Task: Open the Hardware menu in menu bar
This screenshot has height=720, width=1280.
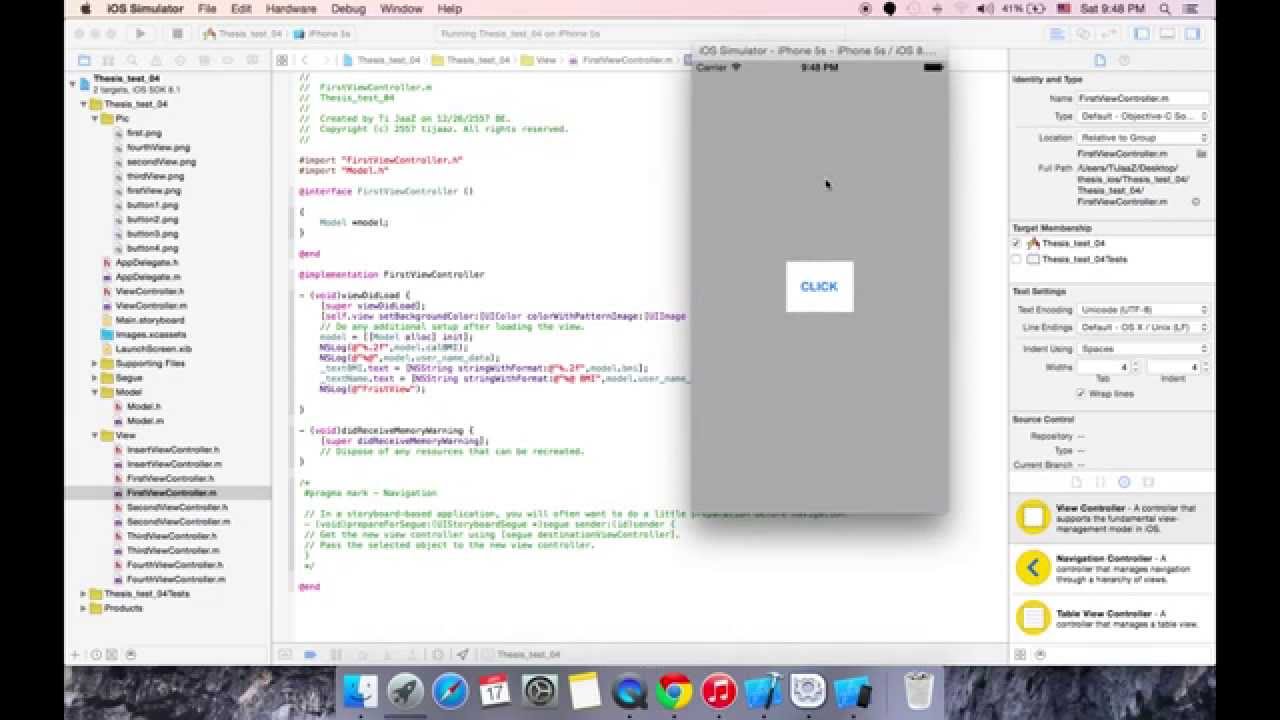Action: click(291, 9)
